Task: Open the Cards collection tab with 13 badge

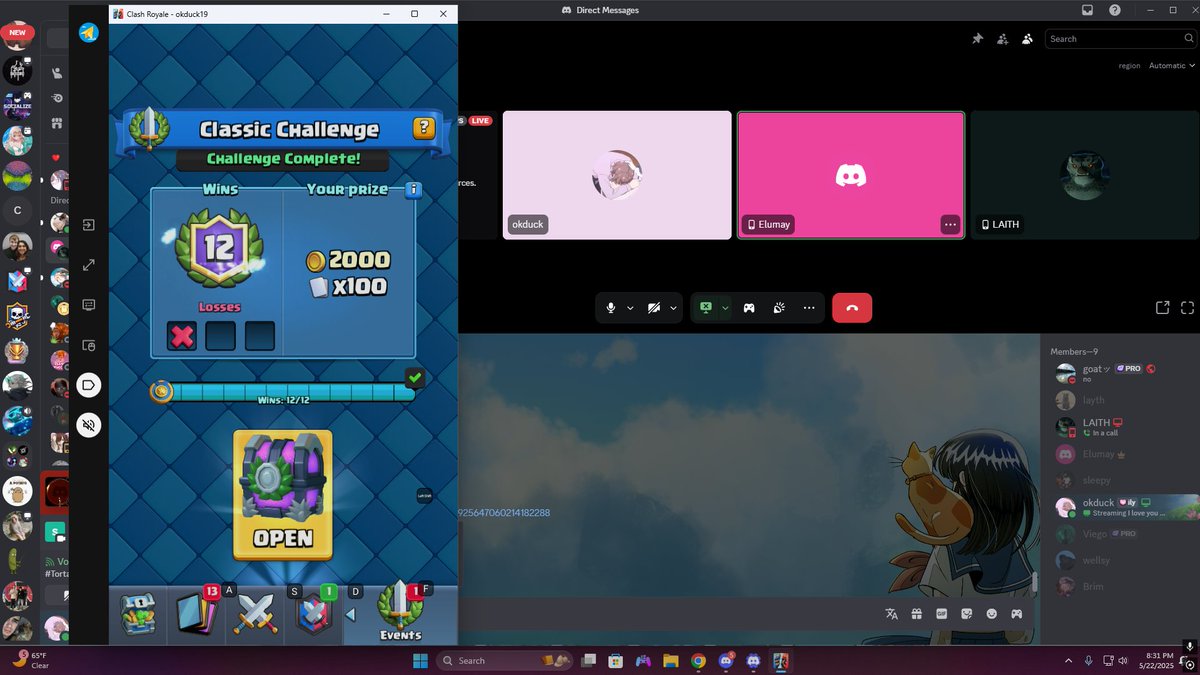Action: 196,614
